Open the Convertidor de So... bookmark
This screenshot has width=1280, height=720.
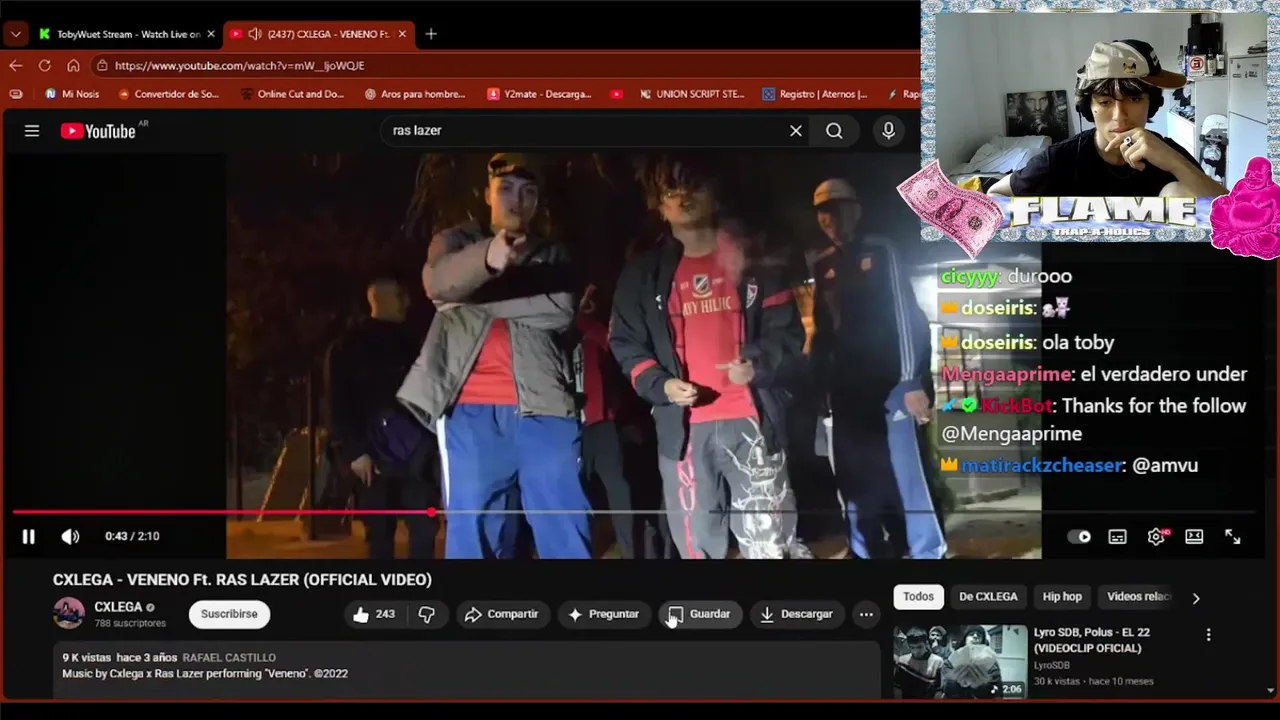168,94
